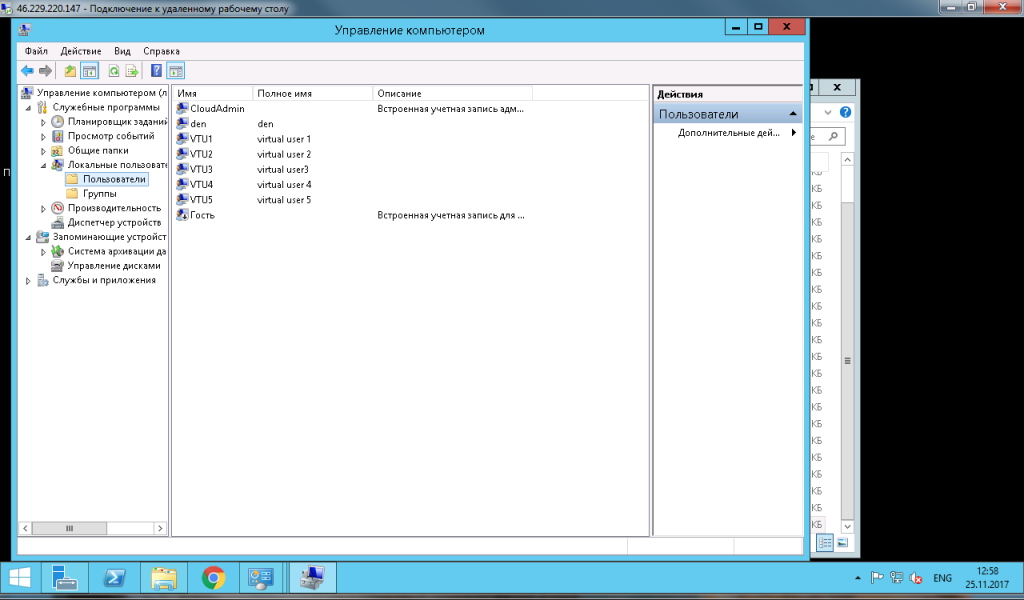Switch background Explorer to details view icon
The image size is (1024, 600).
825,543
